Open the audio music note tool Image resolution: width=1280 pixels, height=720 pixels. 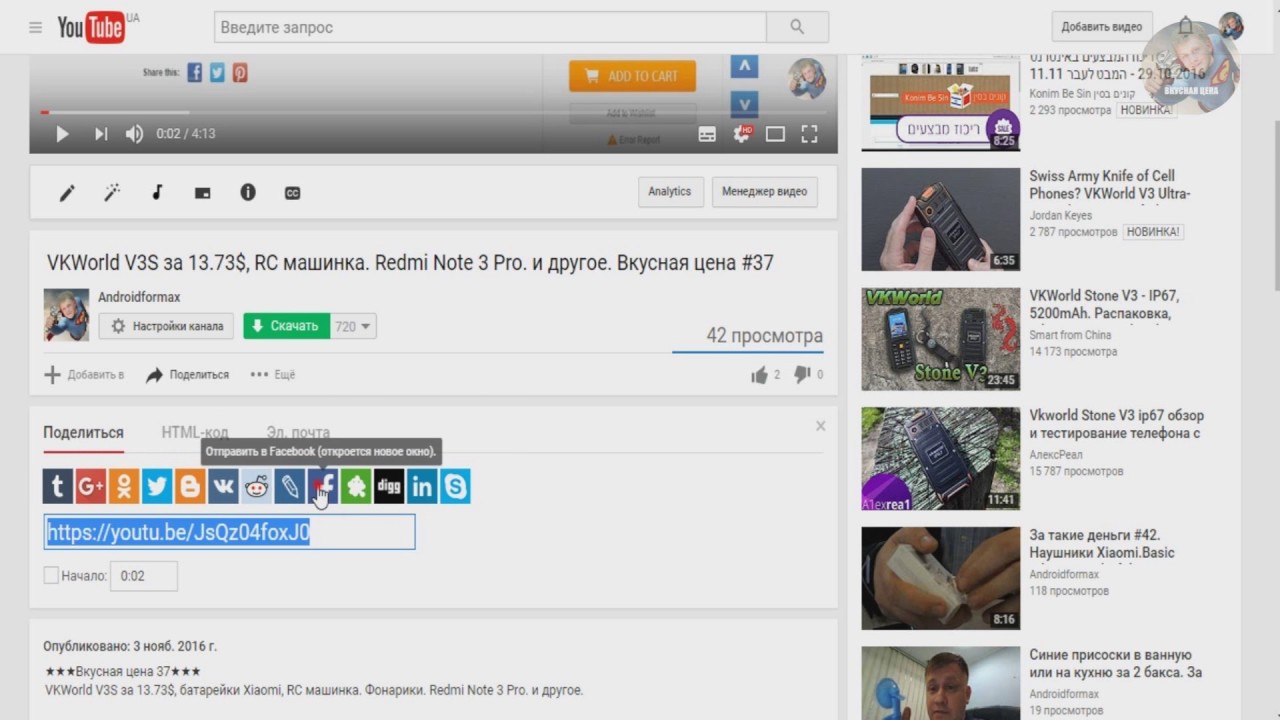(x=157, y=193)
